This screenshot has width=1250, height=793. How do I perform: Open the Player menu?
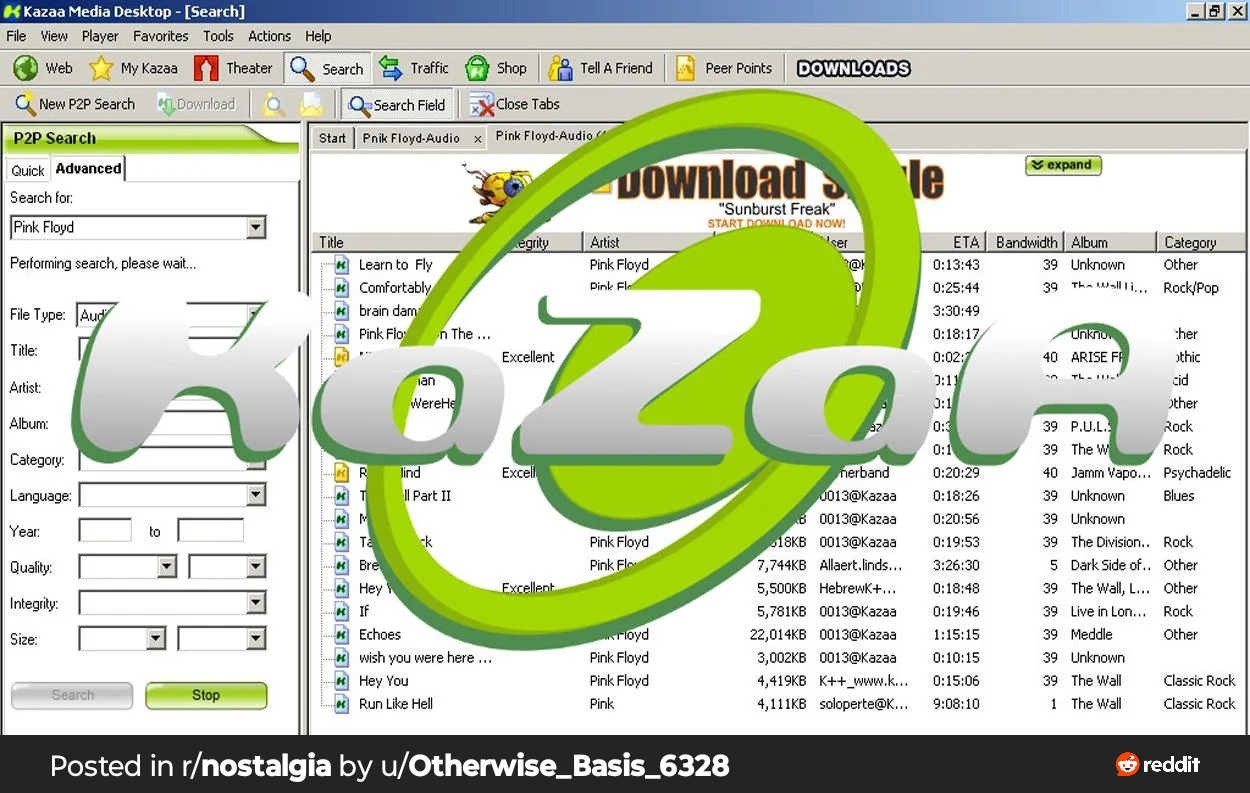100,36
